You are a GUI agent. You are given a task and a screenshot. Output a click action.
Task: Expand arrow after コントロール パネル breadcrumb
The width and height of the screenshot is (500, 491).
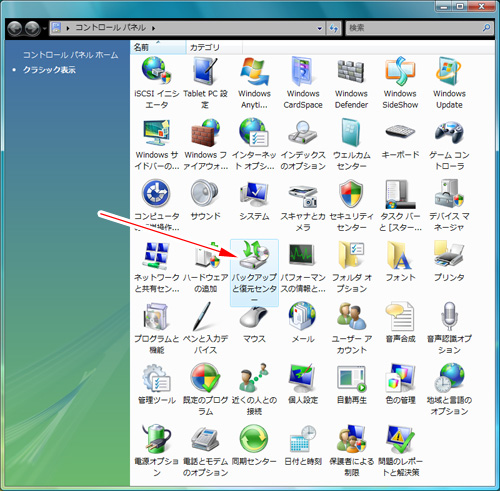(x=153, y=28)
